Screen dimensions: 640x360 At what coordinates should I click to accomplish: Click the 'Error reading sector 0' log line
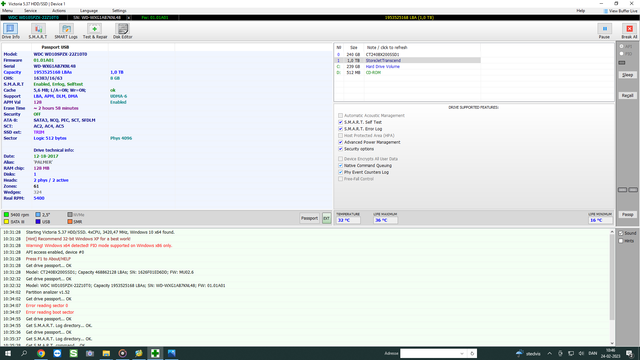[x=47, y=306]
